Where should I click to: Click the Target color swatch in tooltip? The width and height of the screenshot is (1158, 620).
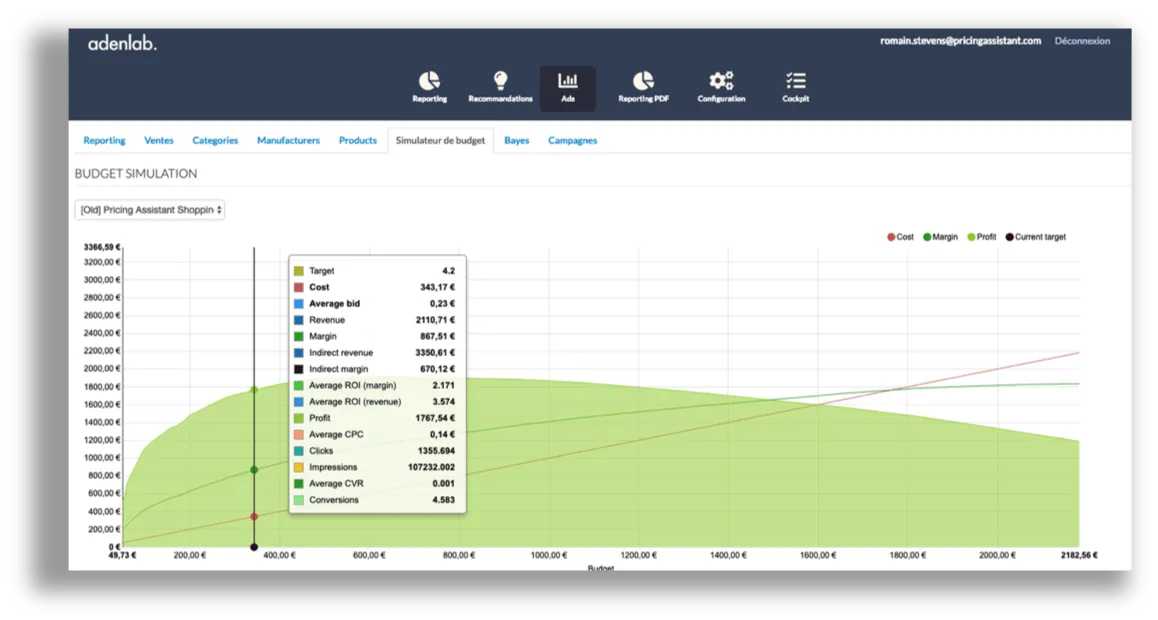tap(298, 271)
